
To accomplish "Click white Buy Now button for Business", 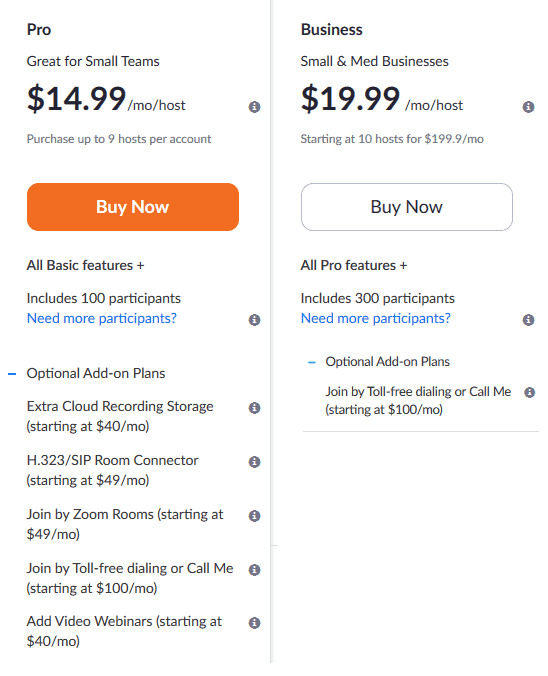I will [x=407, y=207].
